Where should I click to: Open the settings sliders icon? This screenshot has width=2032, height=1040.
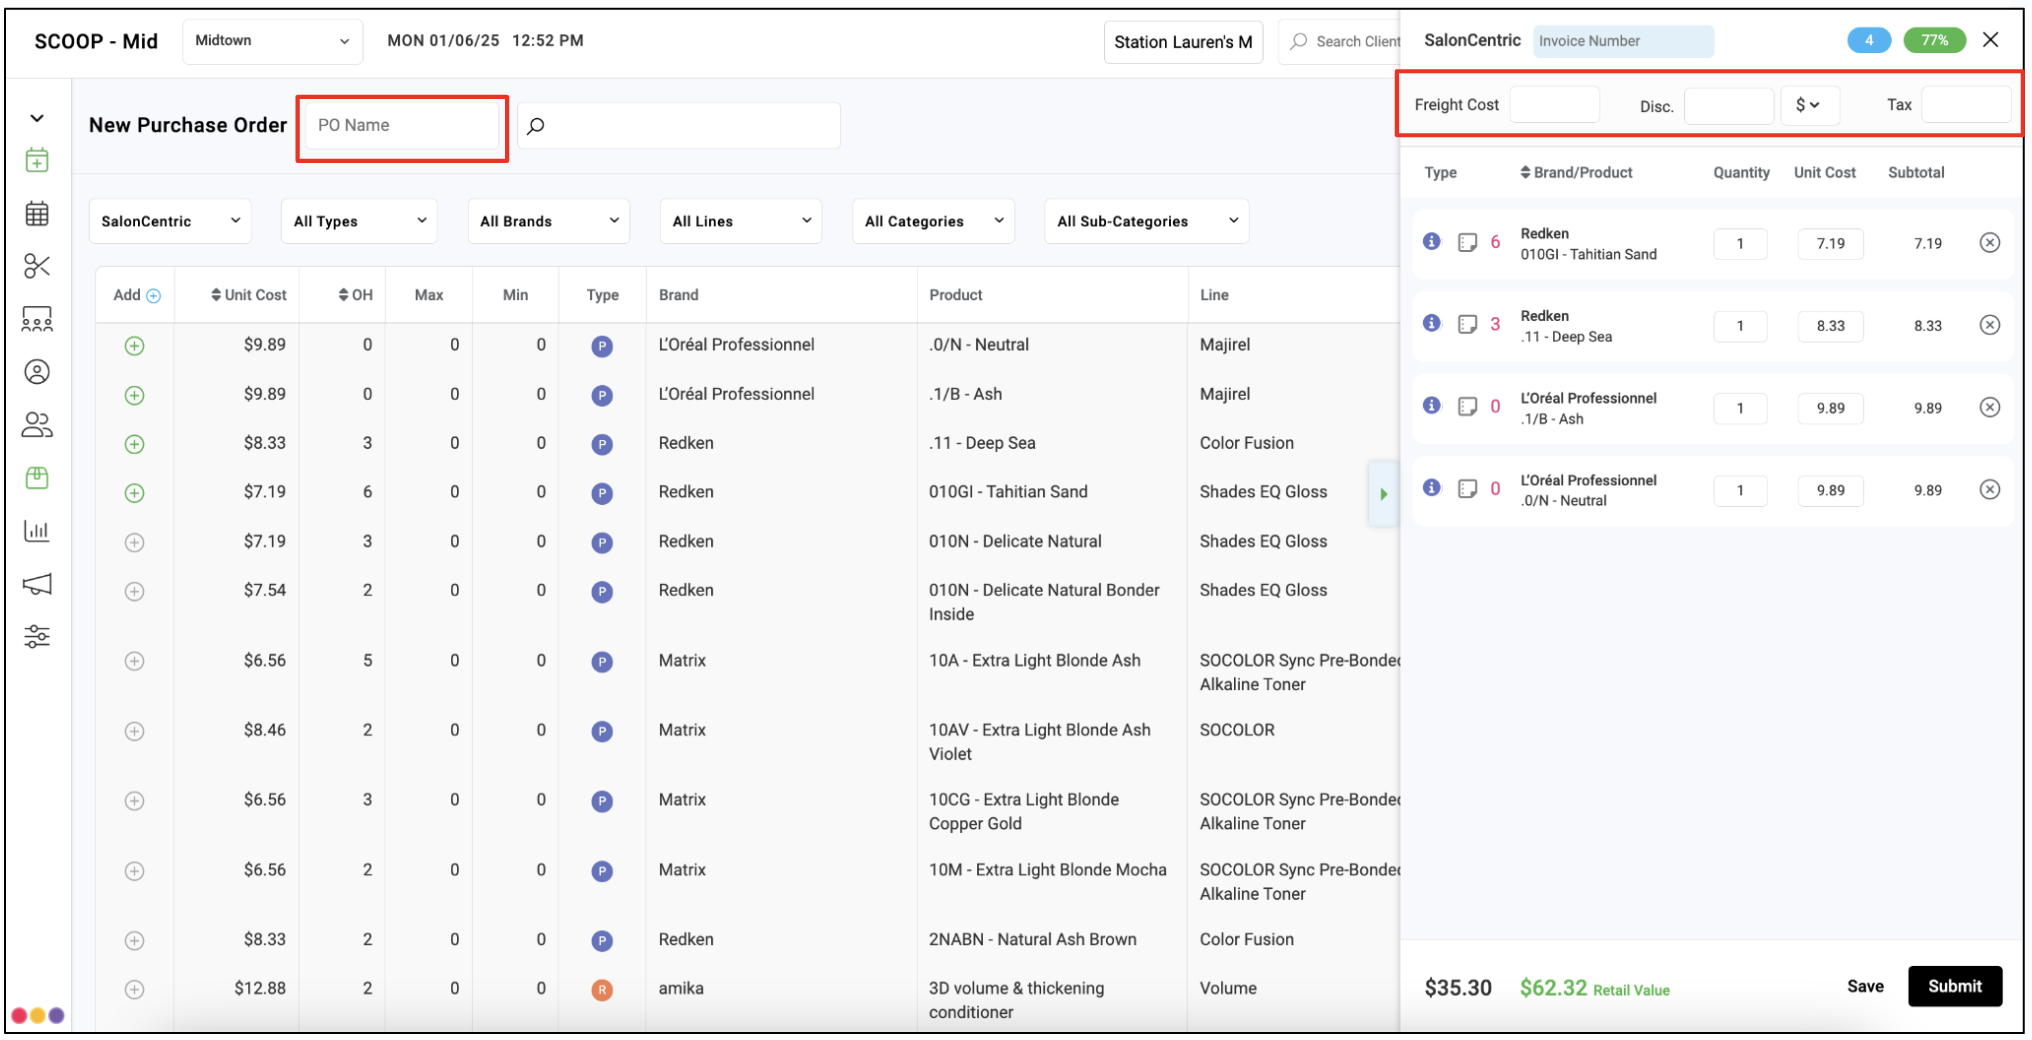[x=37, y=636]
